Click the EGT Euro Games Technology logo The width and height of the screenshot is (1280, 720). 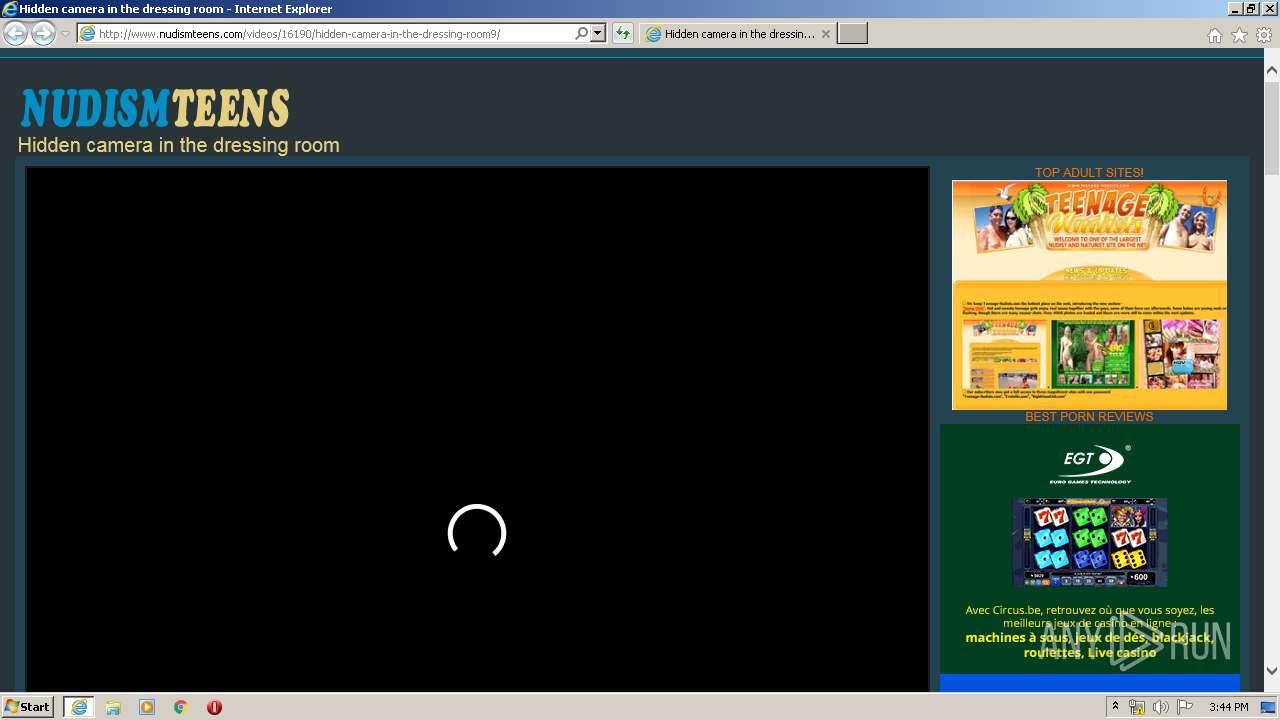[x=1090, y=465]
